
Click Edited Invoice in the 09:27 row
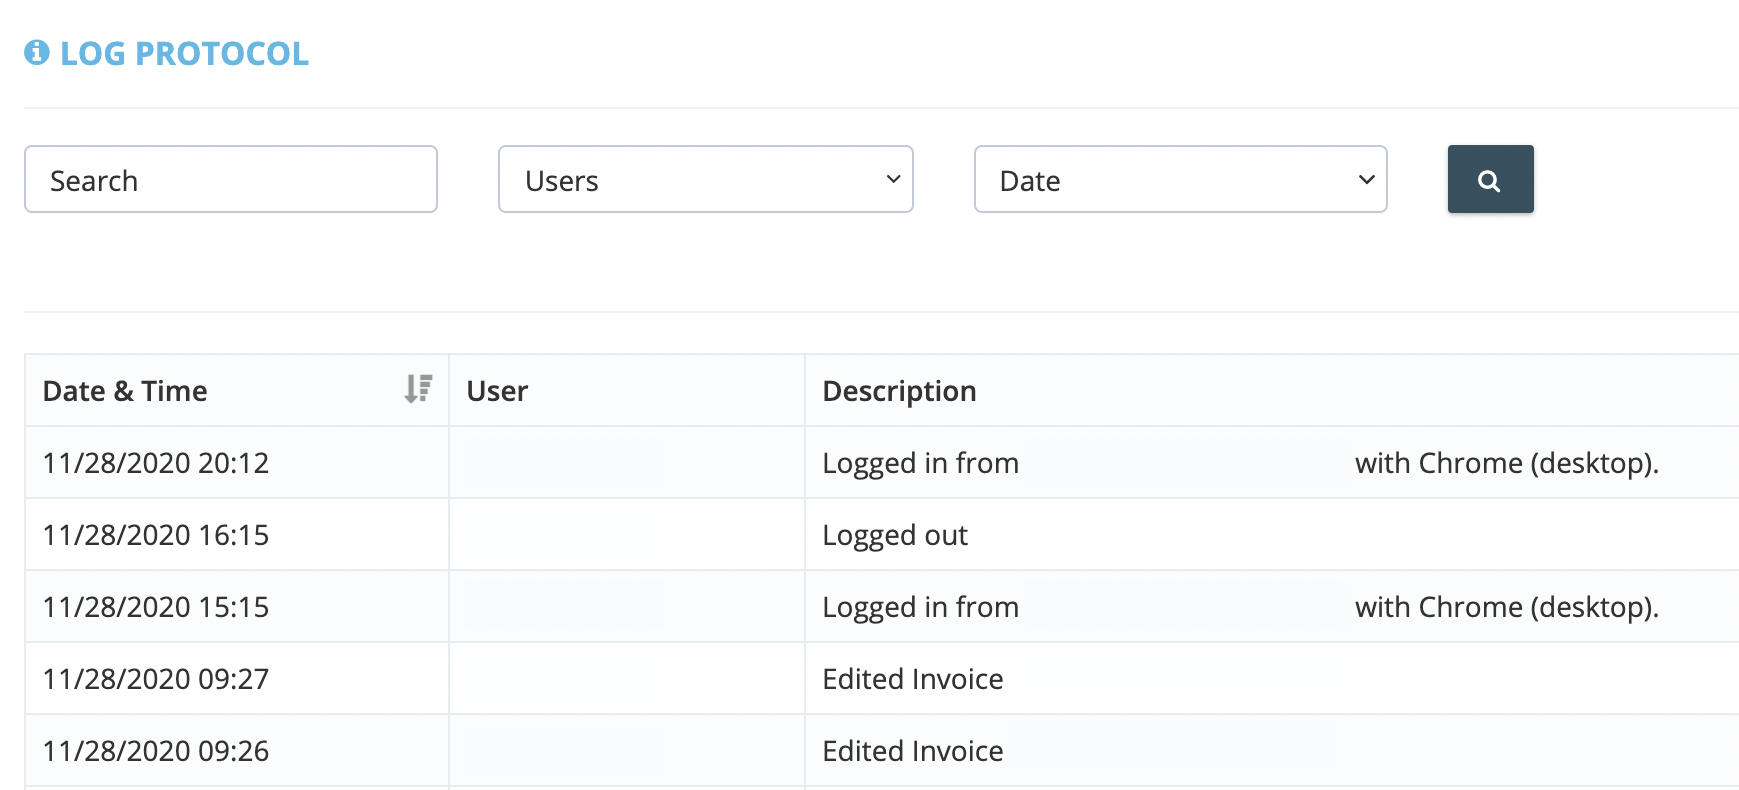[x=913, y=679]
